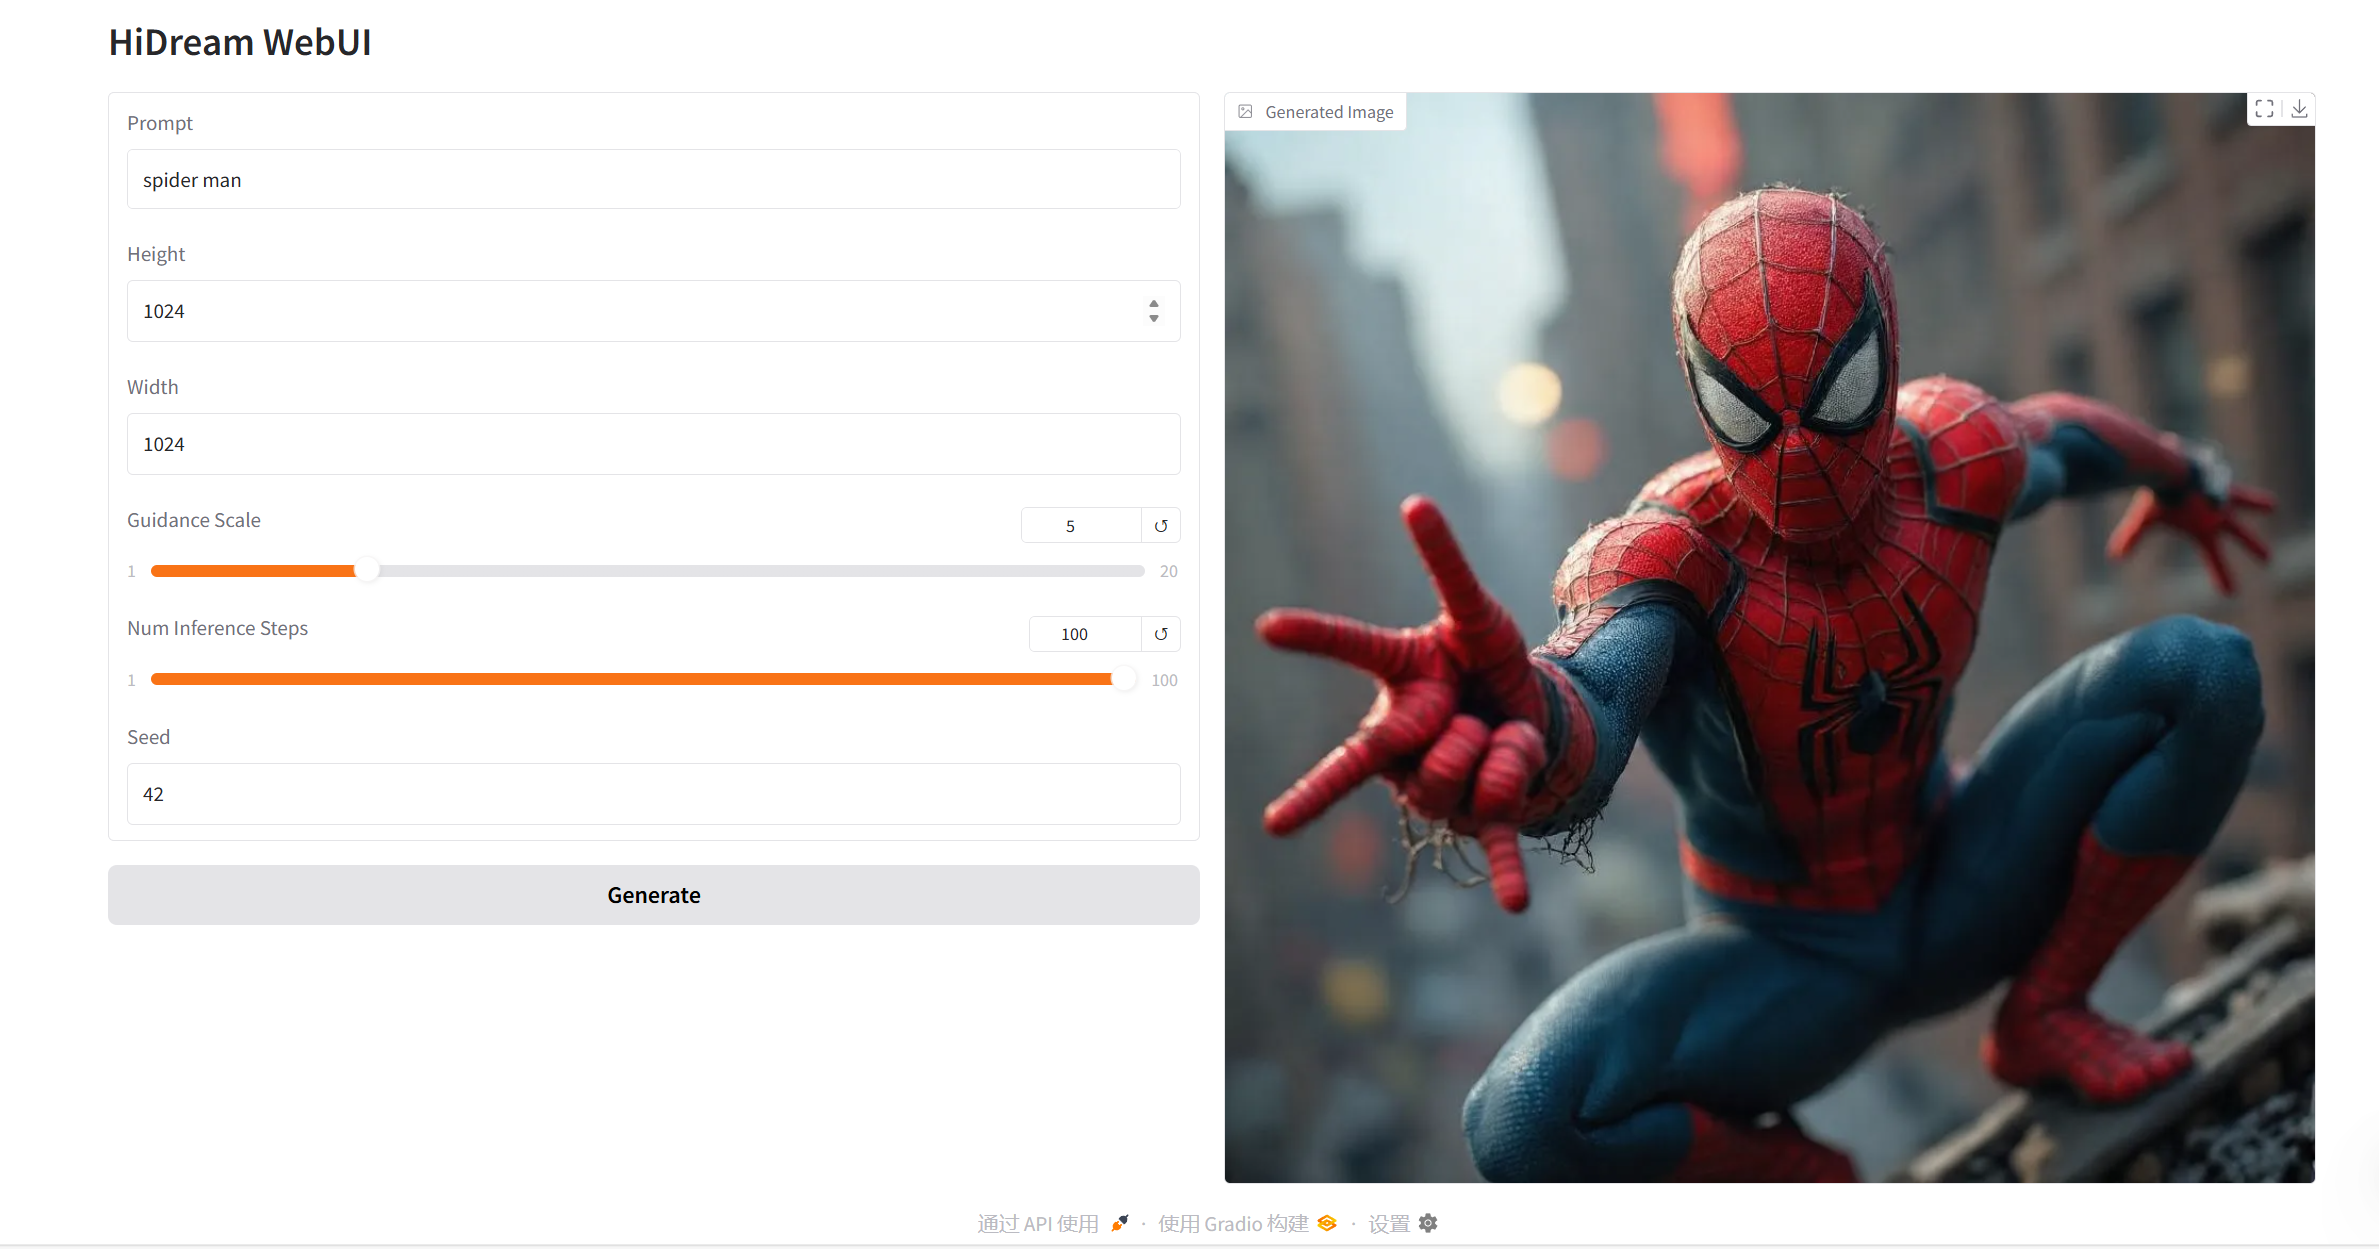2379x1249 pixels.
Task: Click the Num Inference Steps slider handle
Action: click(1124, 679)
